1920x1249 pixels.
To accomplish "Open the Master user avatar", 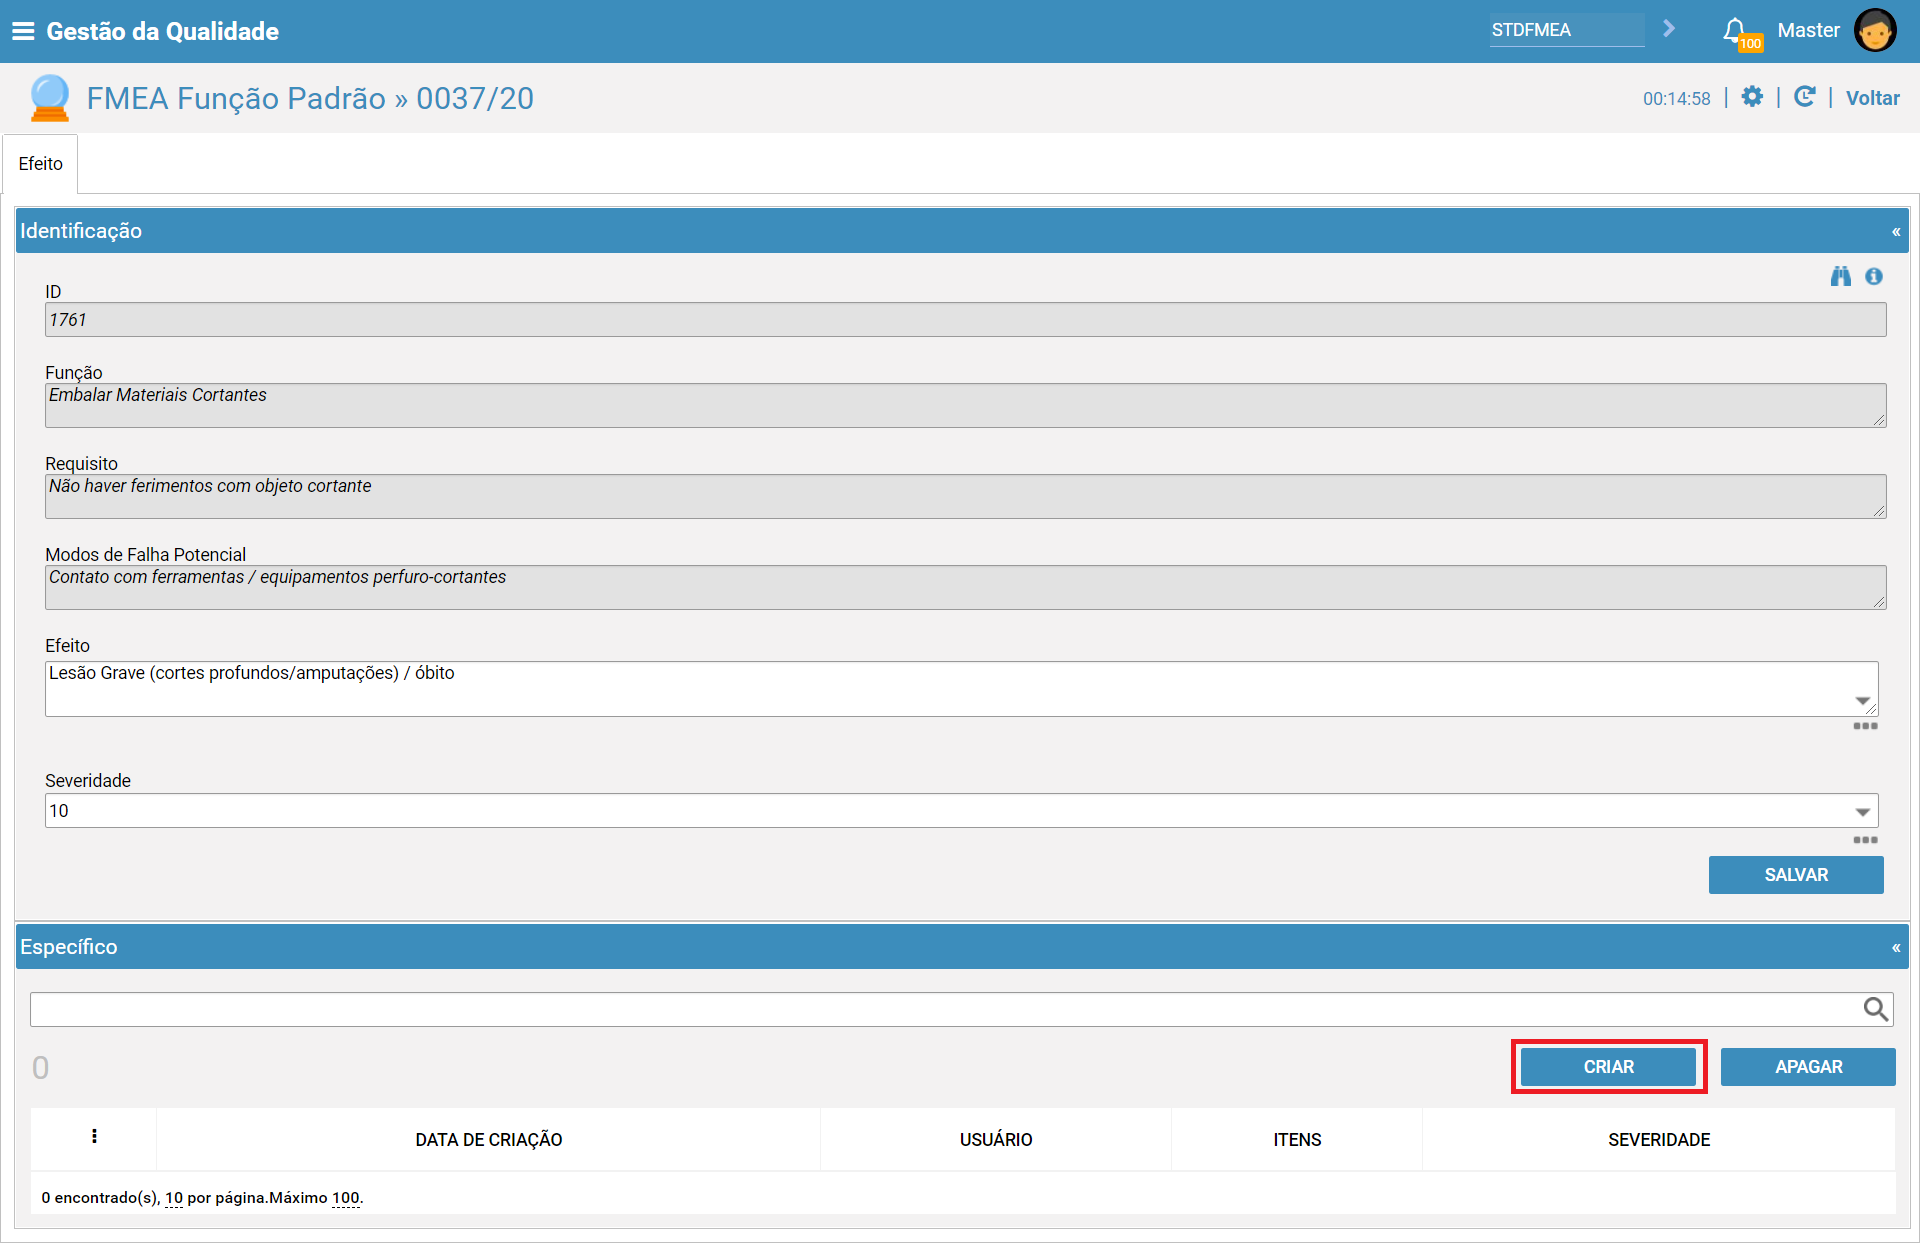I will pos(1874,30).
